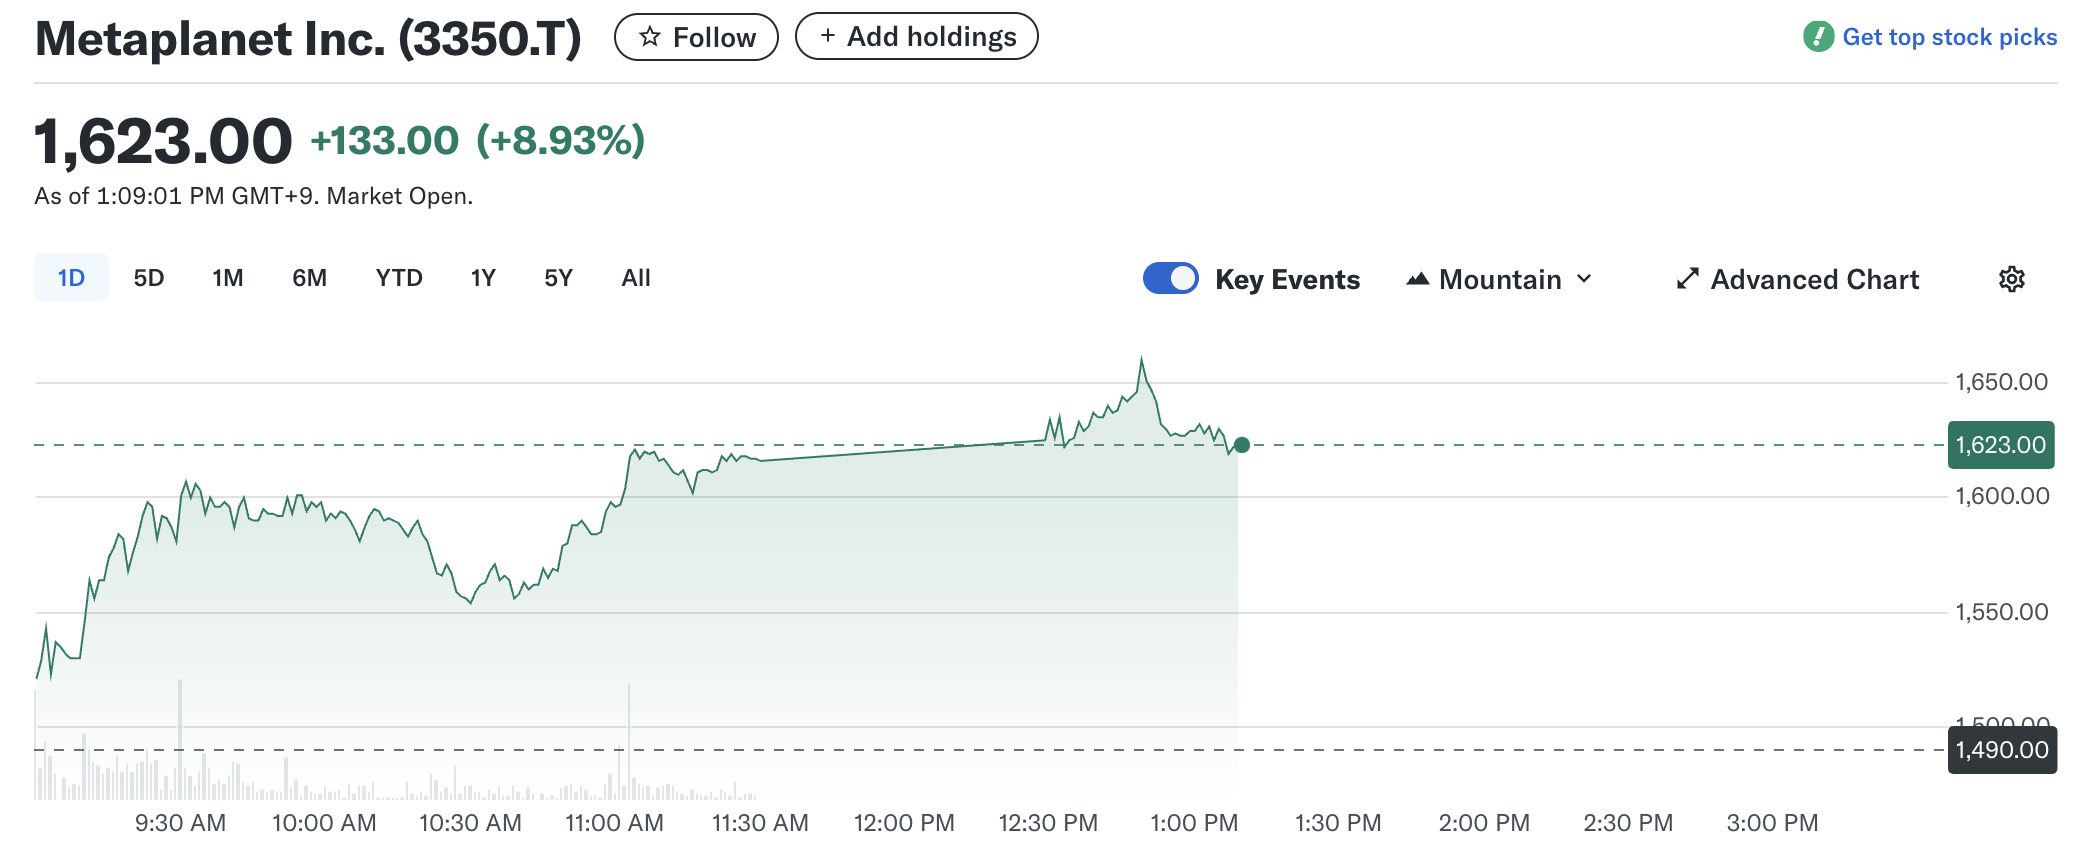Click the green top stock picks badge icon
The image size is (2092, 854).
coord(1818,37)
